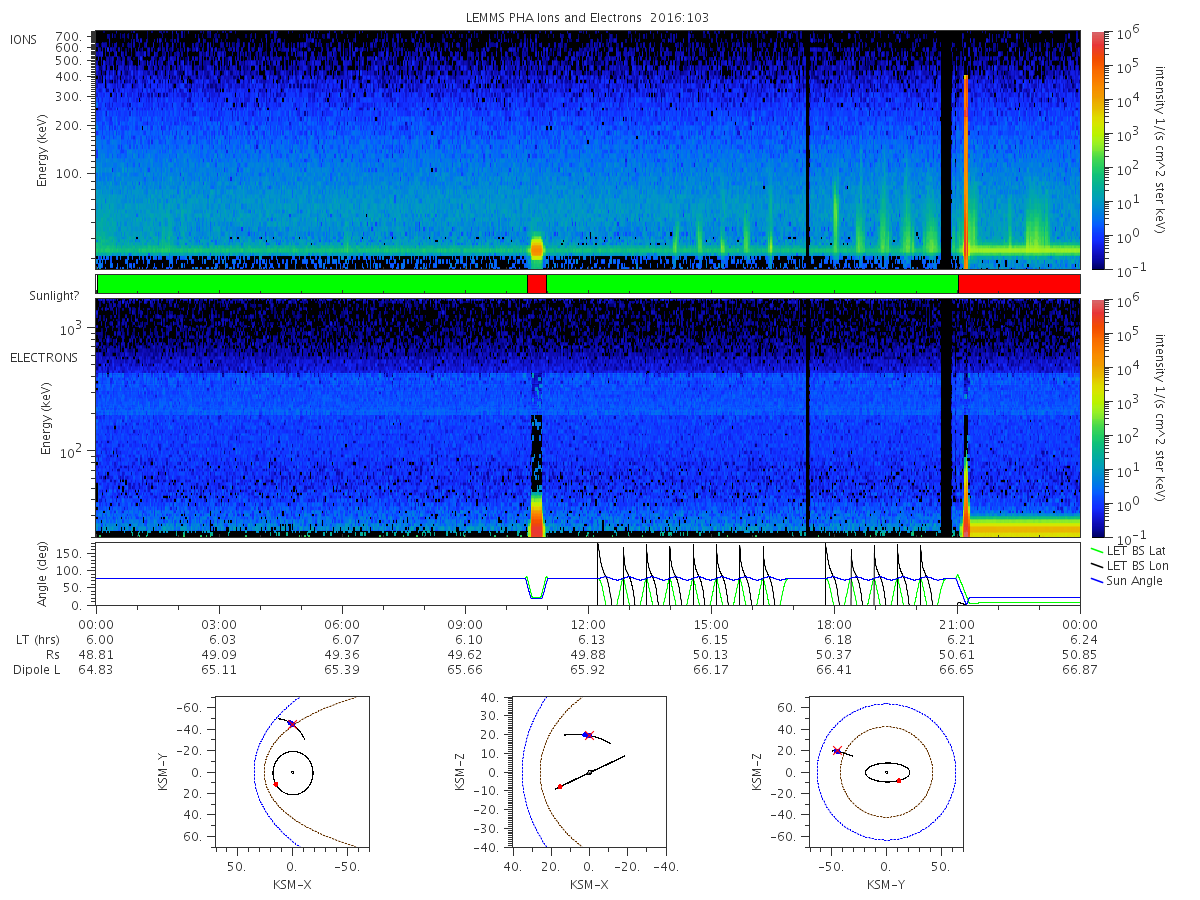Image resolution: width=1200 pixels, height=900 pixels.
Task: Click the '09:00' time tick label
Action: [465, 624]
